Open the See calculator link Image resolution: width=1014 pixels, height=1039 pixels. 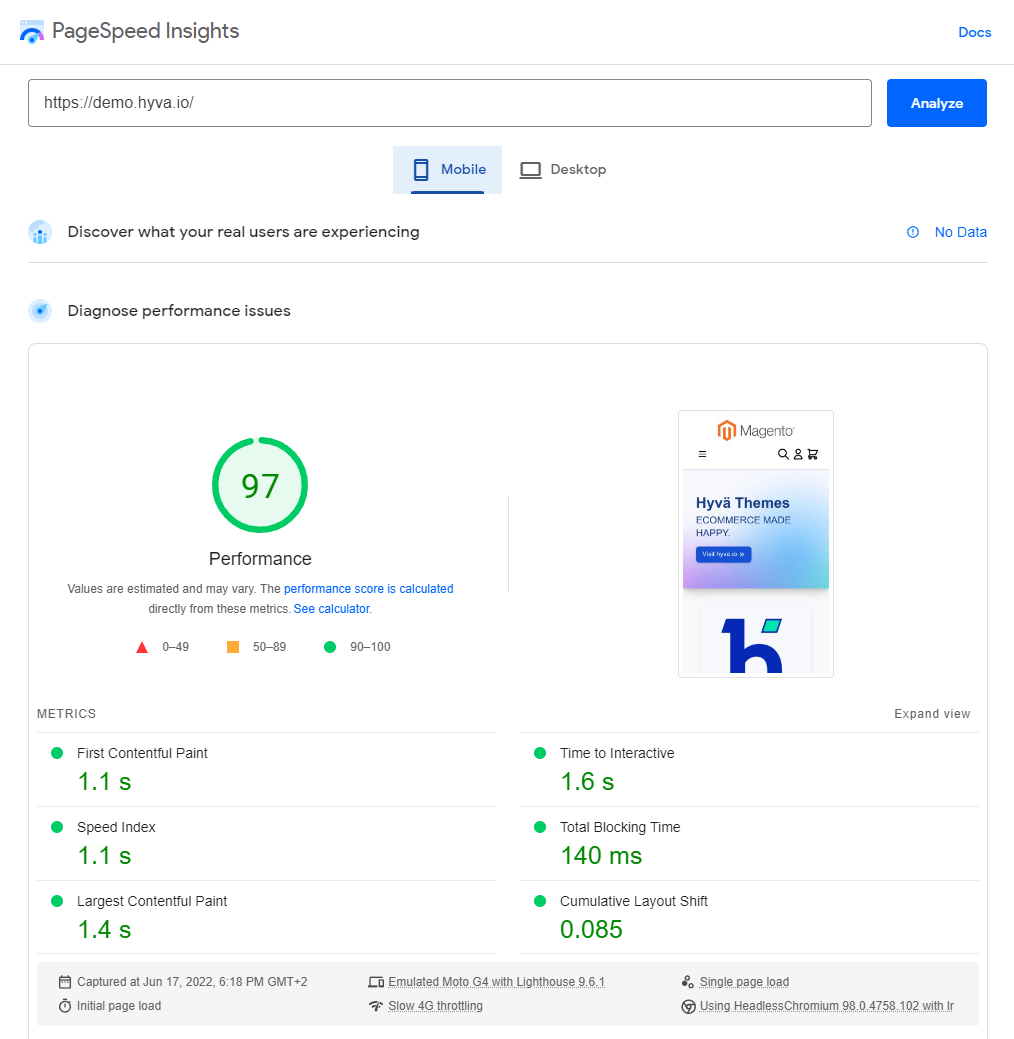pos(331,609)
